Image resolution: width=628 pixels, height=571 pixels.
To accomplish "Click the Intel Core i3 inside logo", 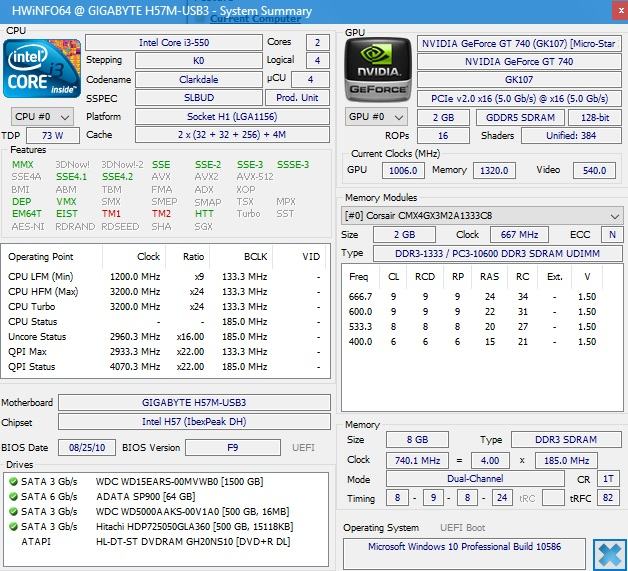I will pos(42,68).
